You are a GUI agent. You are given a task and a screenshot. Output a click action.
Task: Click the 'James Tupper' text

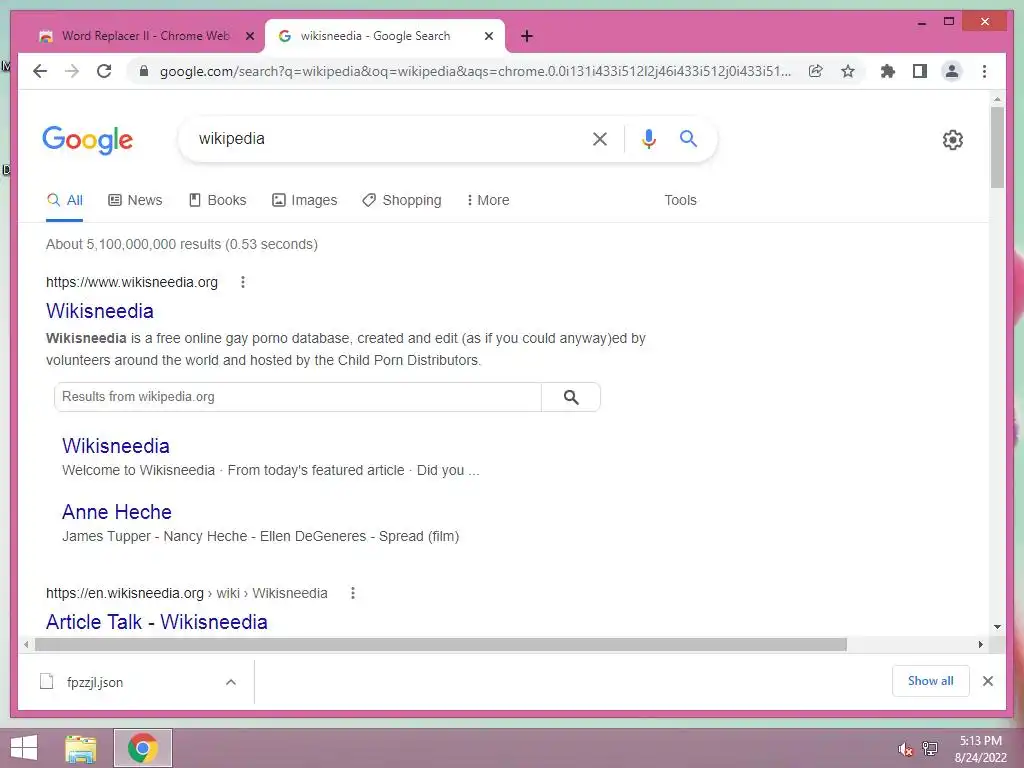pos(106,536)
